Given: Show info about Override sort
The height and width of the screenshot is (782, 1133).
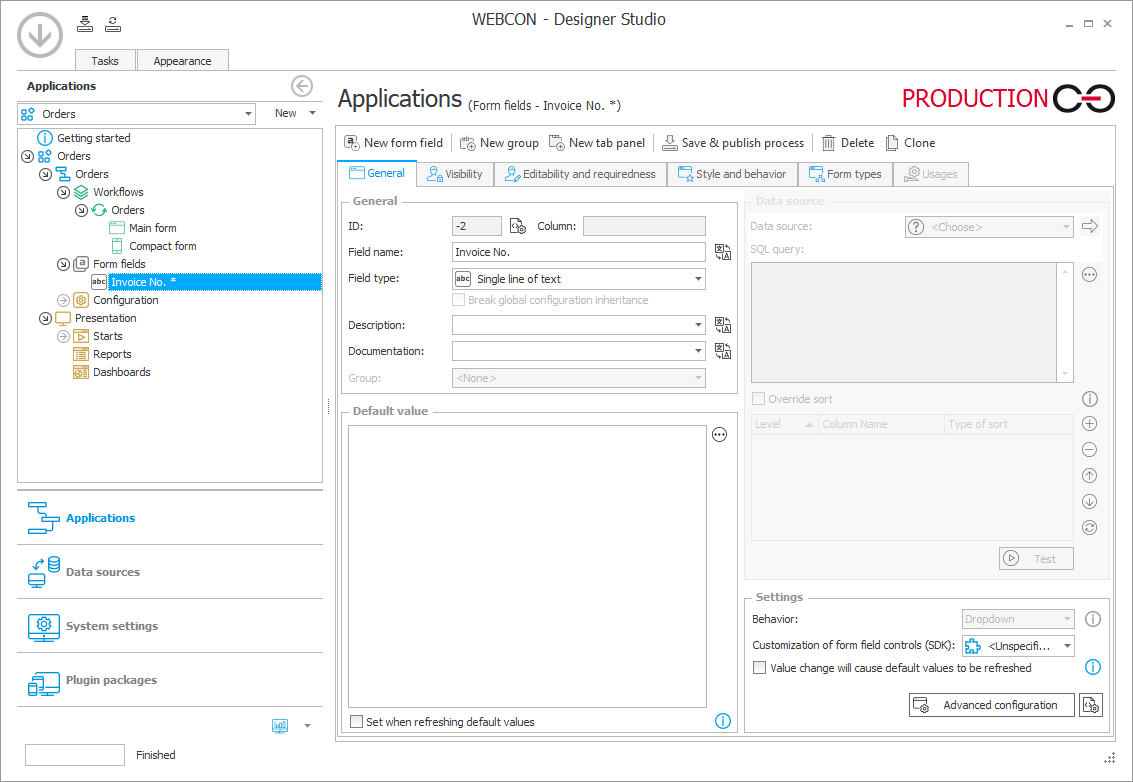Looking at the screenshot, I should point(1090,399).
